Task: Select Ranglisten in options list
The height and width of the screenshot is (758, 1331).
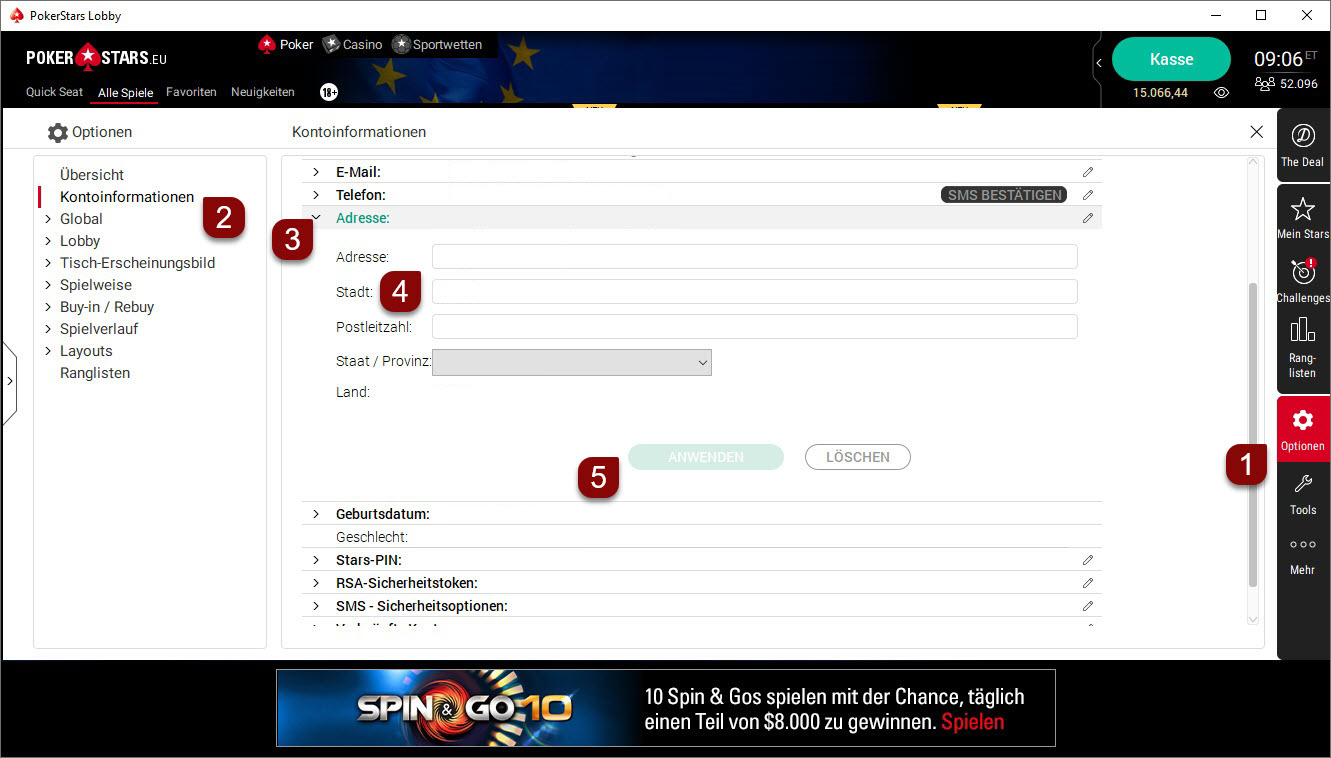Action: 95,373
